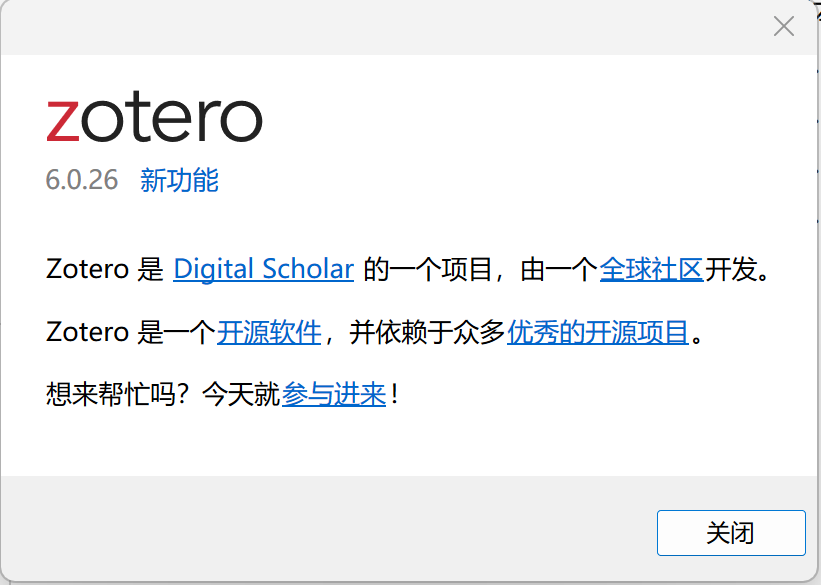Select the version number 6.0.26
Screen dimensions: 821x585
pos(81,180)
